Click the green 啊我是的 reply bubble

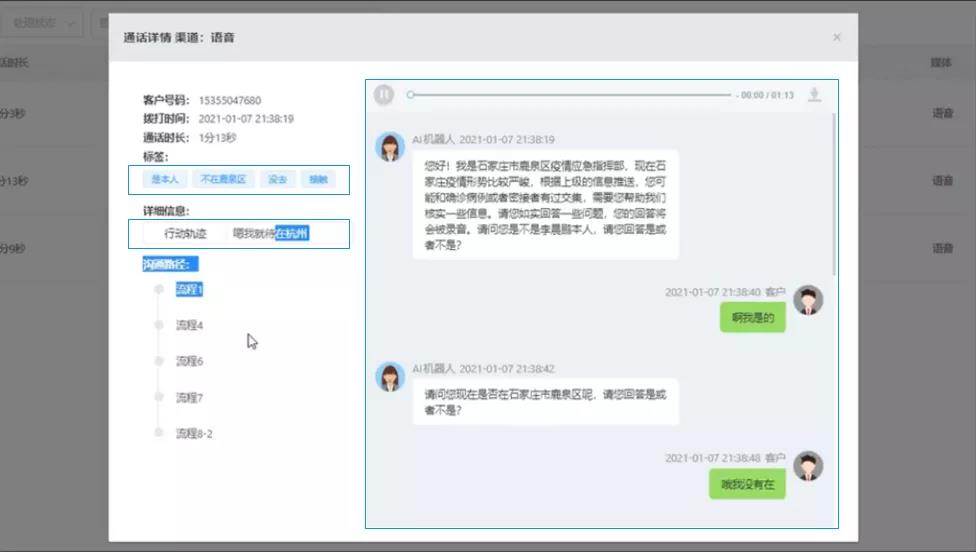752,318
